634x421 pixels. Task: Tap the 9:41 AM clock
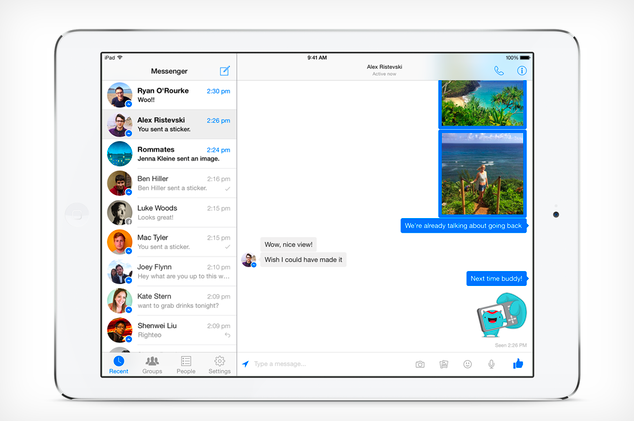point(317,58)
